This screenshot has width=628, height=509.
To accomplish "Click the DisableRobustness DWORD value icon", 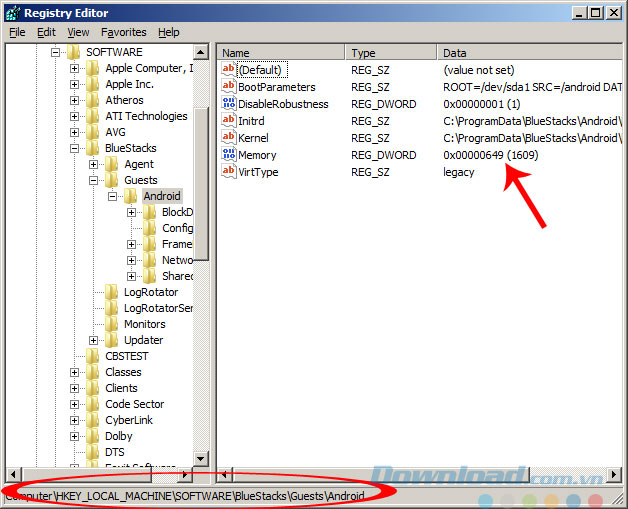I will (x=229, y=104).
